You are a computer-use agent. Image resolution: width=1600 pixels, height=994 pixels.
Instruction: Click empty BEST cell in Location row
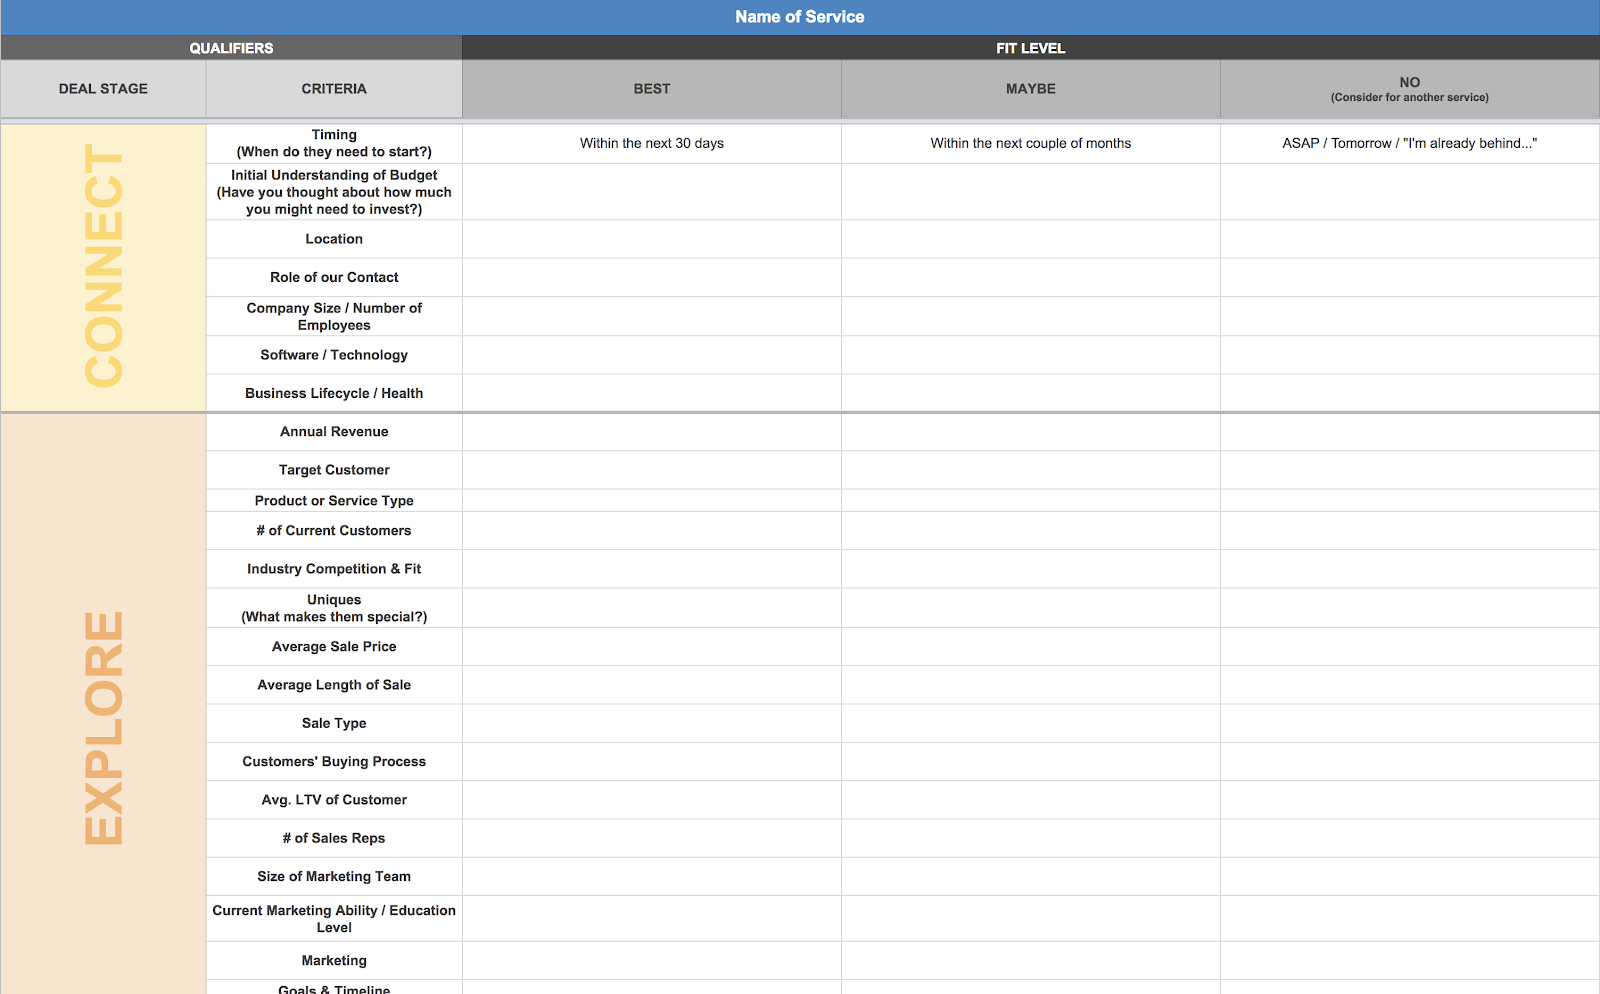652,239
